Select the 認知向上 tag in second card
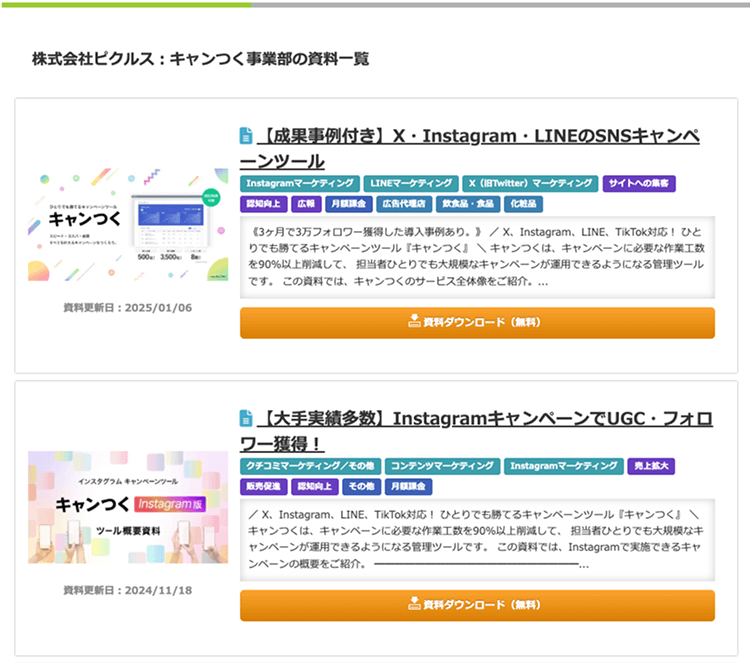 click(315, 487)
